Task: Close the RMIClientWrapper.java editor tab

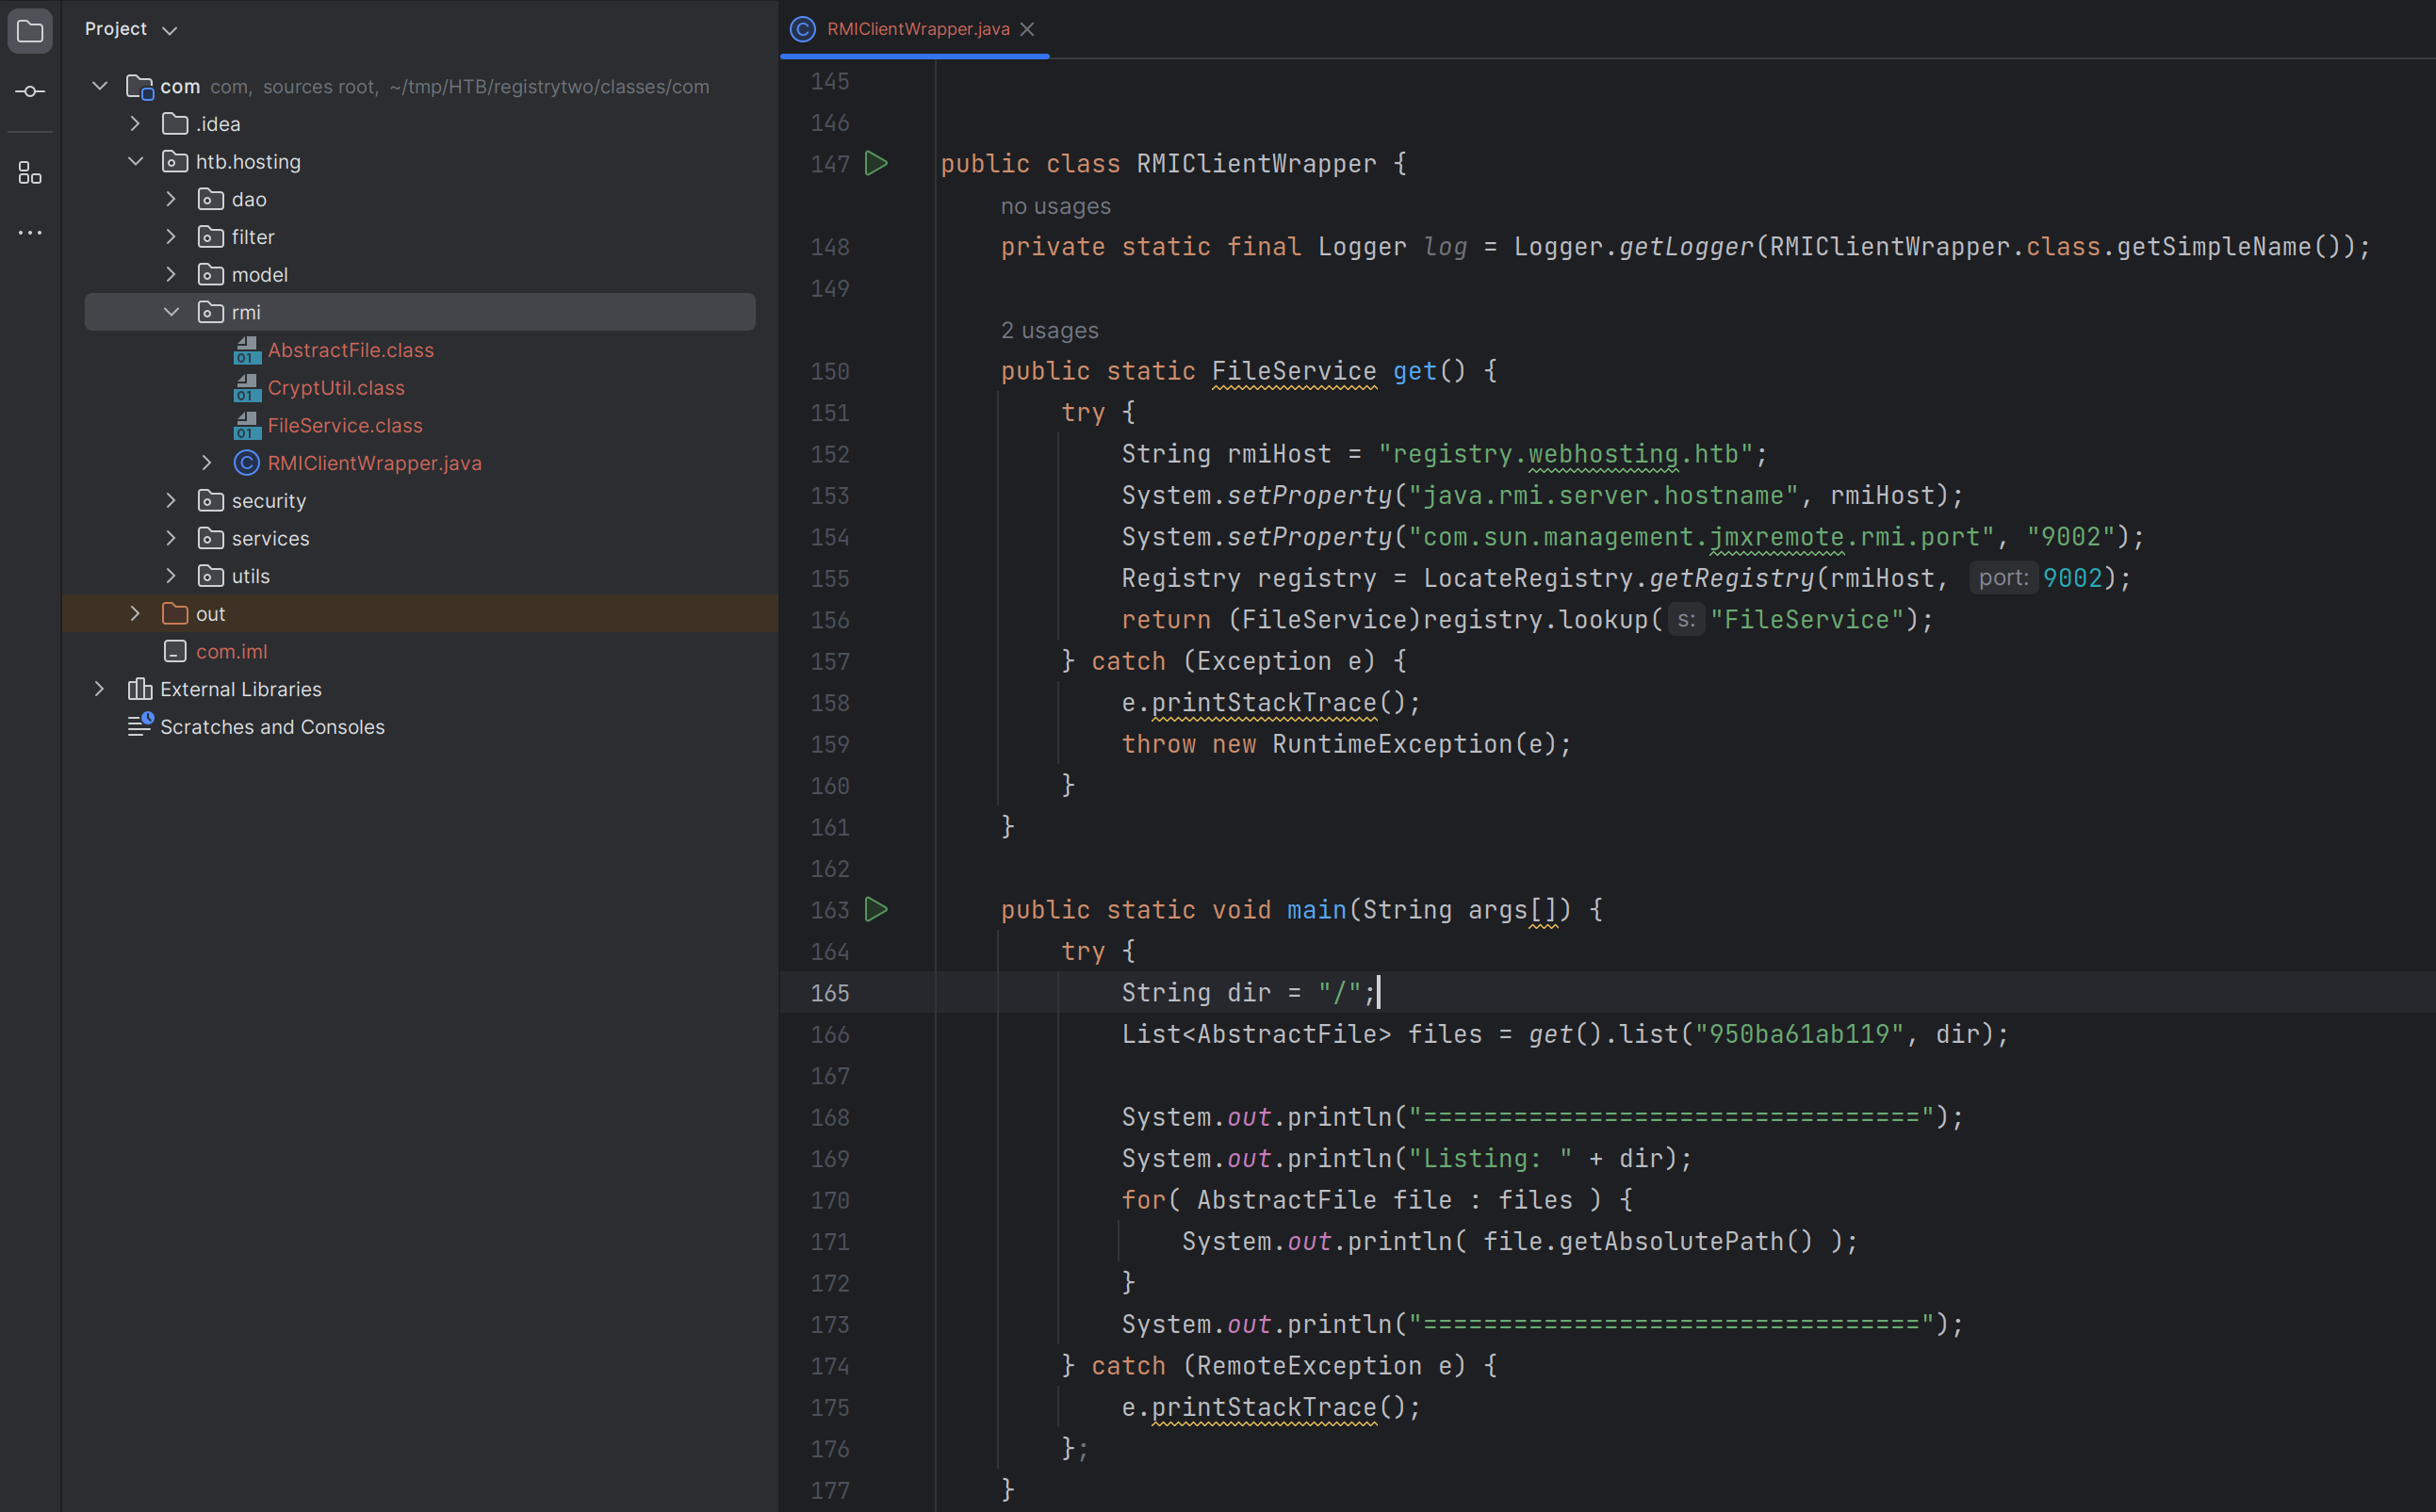Action: point(1027,29)
